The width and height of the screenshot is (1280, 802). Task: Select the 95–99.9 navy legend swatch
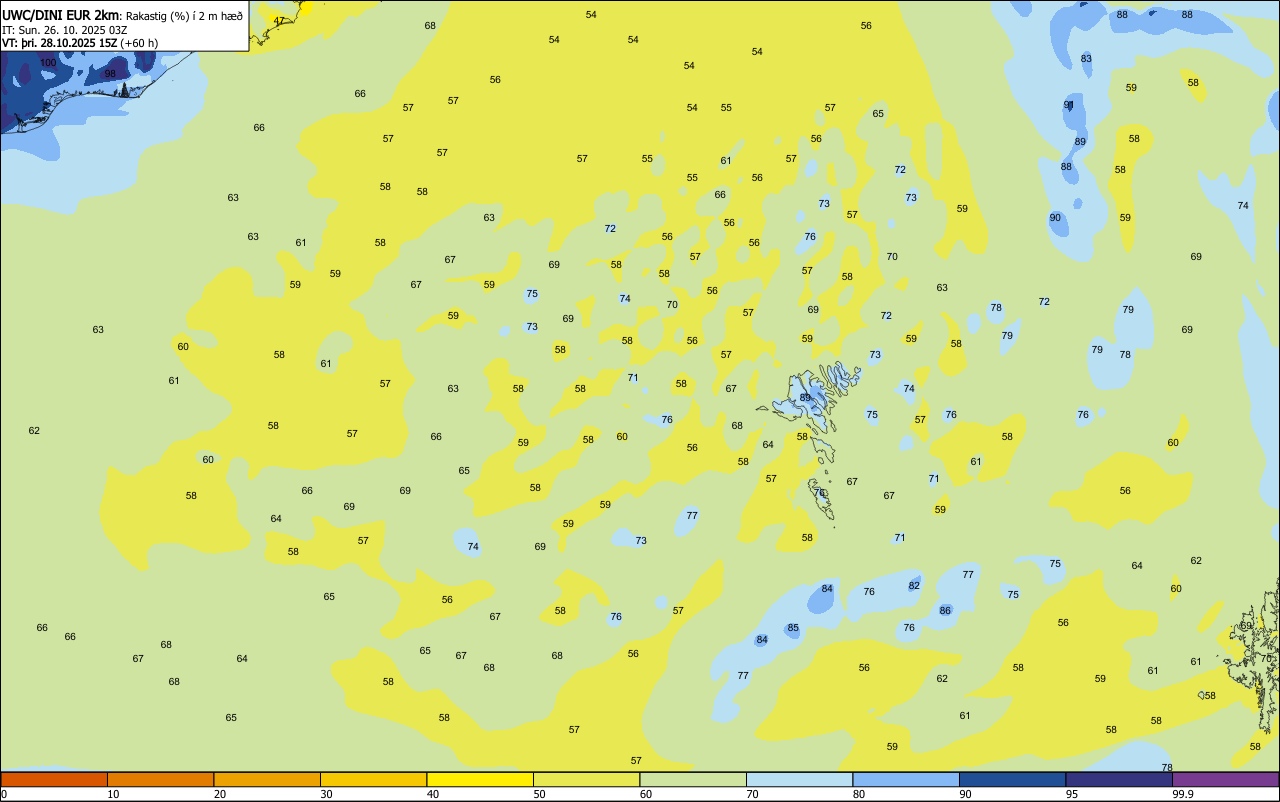click(x=1119, y=779)
